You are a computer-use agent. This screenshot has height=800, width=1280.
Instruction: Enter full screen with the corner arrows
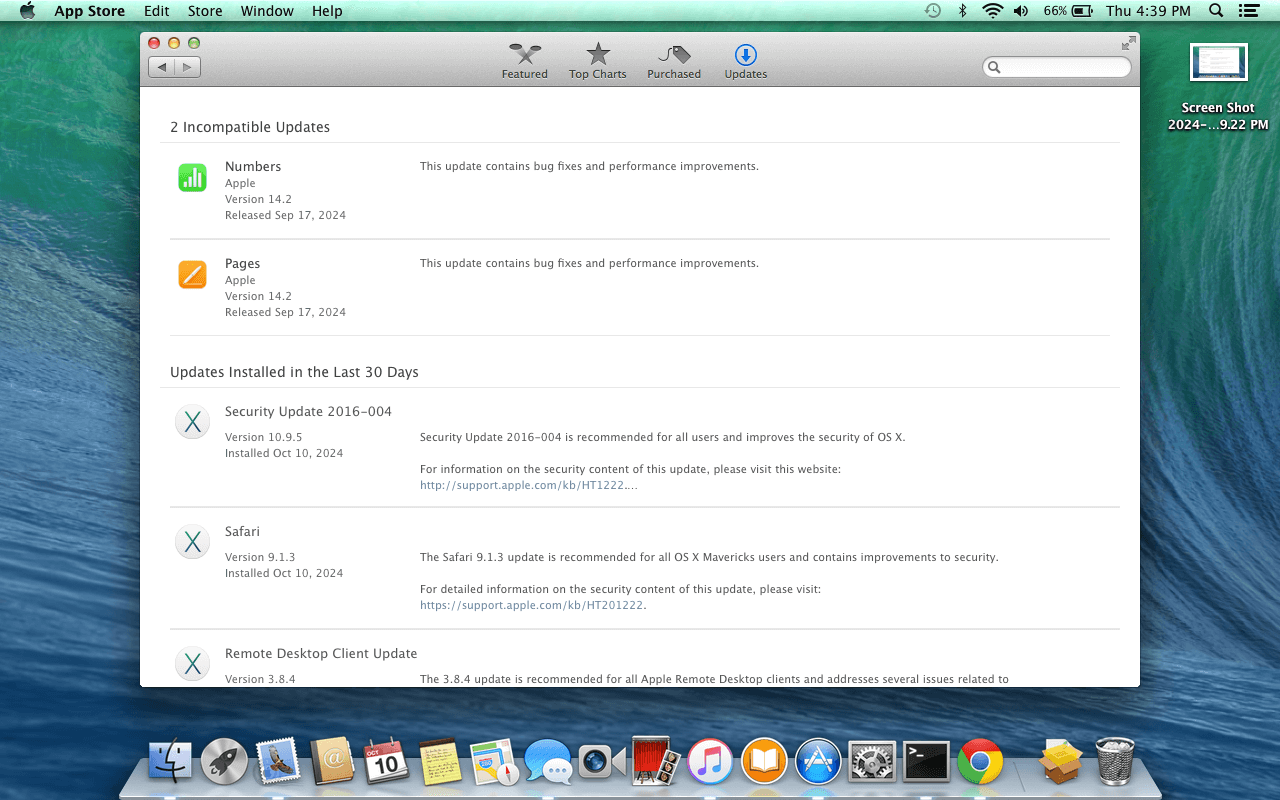point(1128,44)
